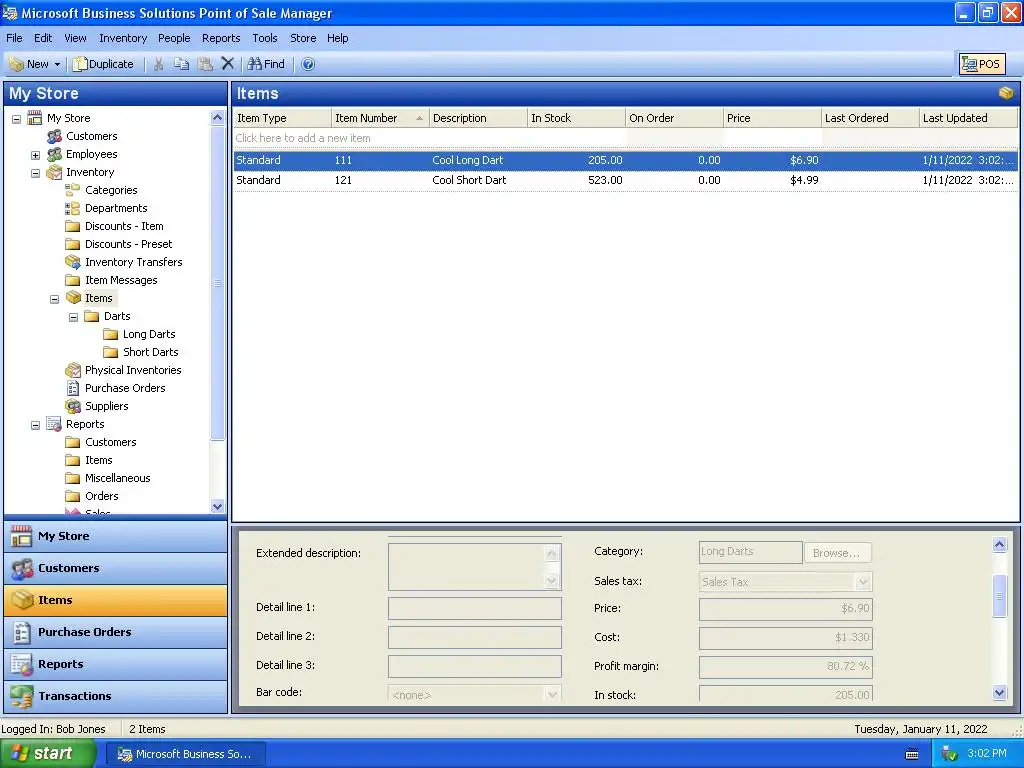Launch POS from the toolbar button
This screenshot has height=768, width=1024.
pos(982,64)
